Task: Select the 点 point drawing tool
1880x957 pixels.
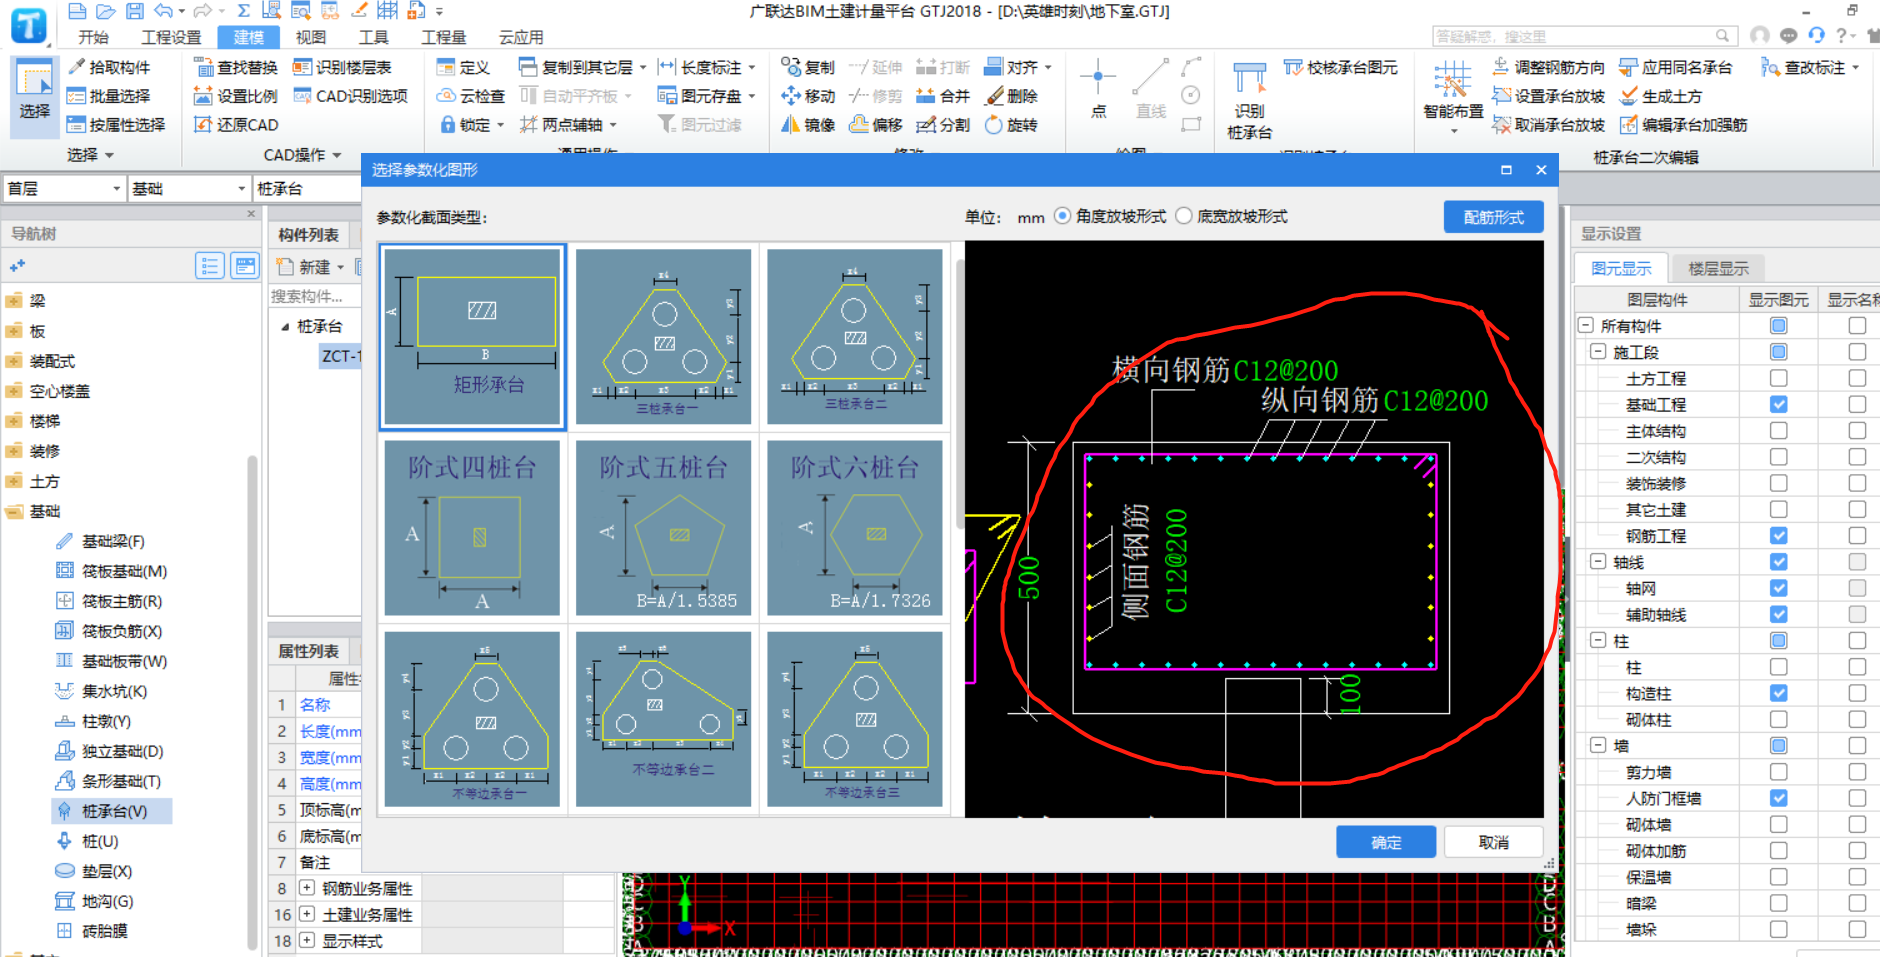Action: pyautogui.click(x=1098, y=88)
